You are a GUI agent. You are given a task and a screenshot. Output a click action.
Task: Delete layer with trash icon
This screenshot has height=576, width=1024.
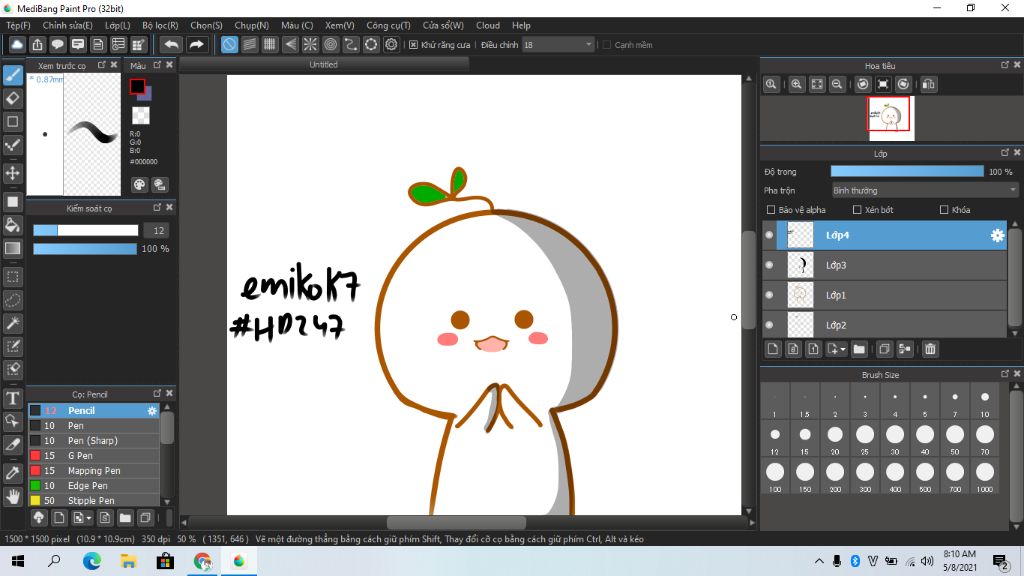click(930, 349)
